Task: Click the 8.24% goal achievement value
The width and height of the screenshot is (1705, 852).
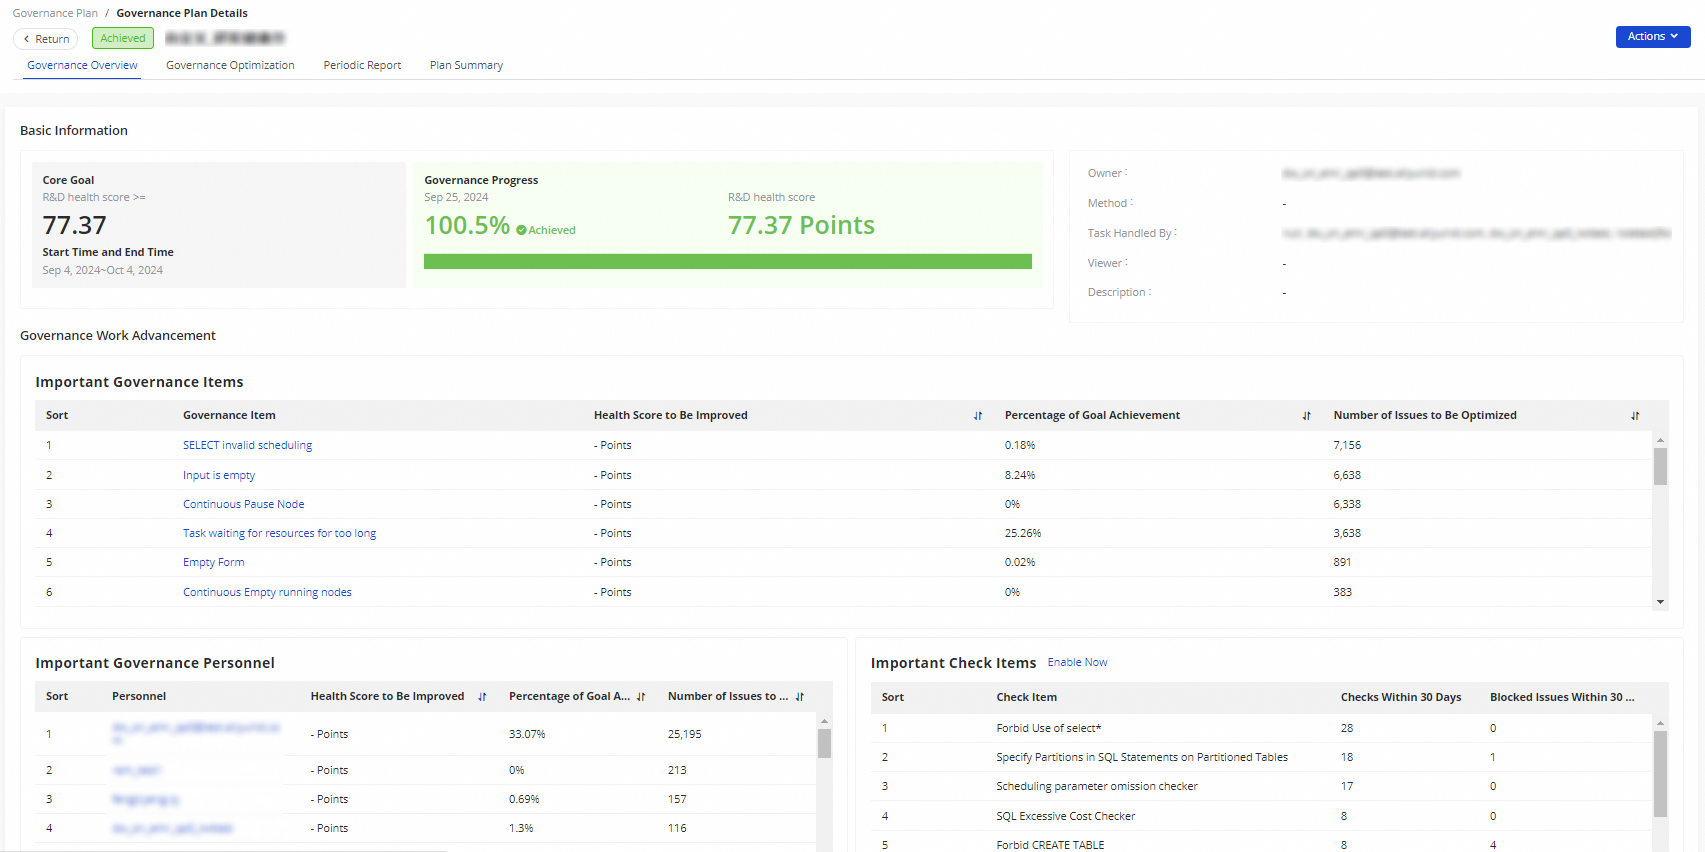Action: pos(1020,475)
